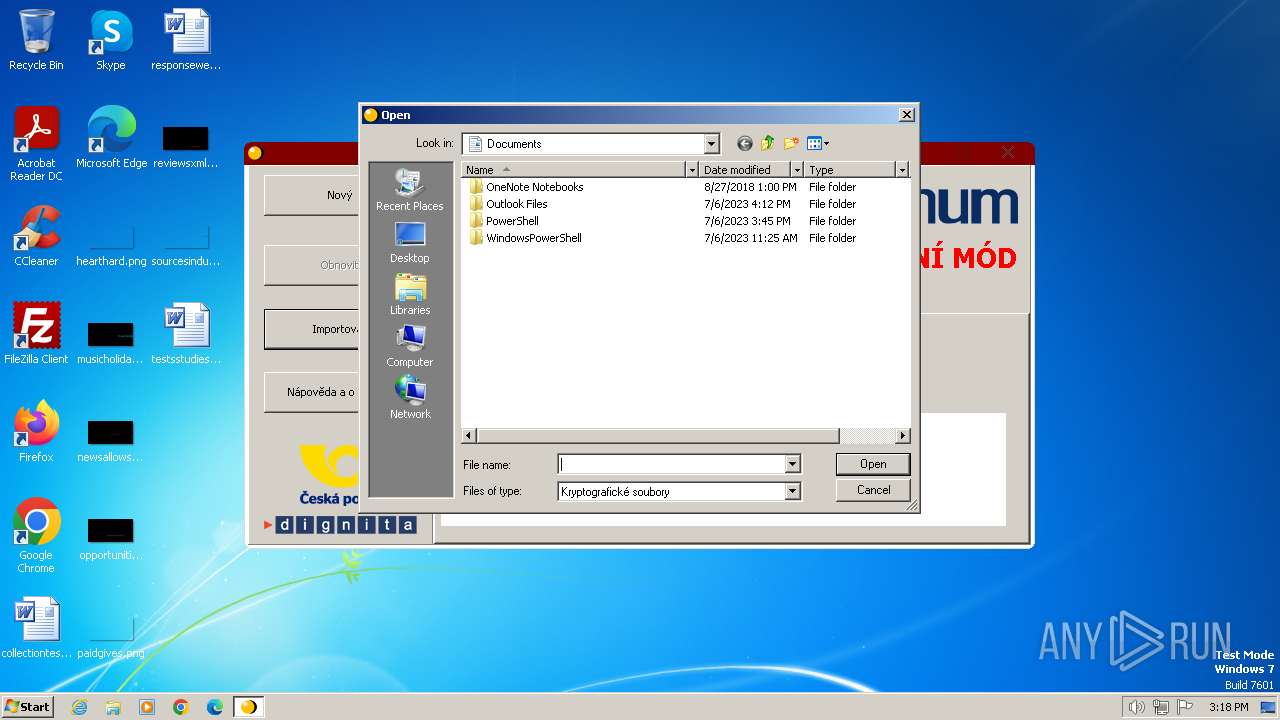The image size is (1280, 720).
Task: Open Windows Media Player from taskbar
Action: tap(147, 707)
